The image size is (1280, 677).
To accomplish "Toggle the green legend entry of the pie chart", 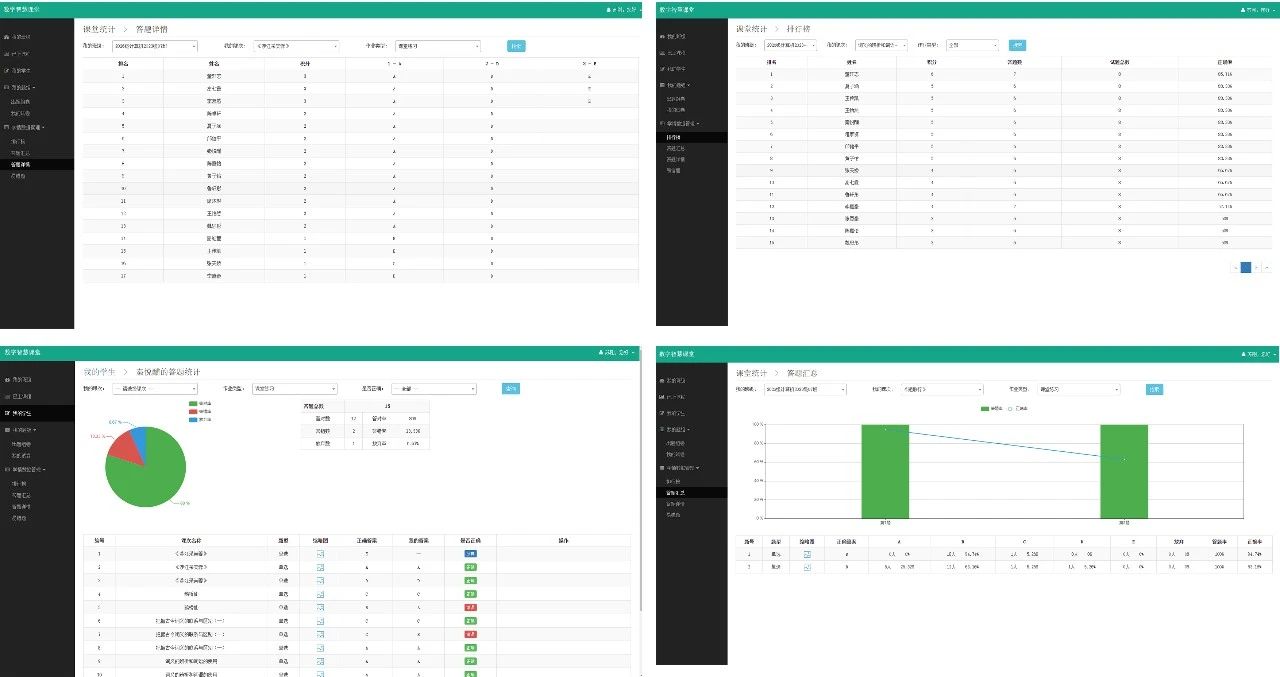I will tap(194, 404).
